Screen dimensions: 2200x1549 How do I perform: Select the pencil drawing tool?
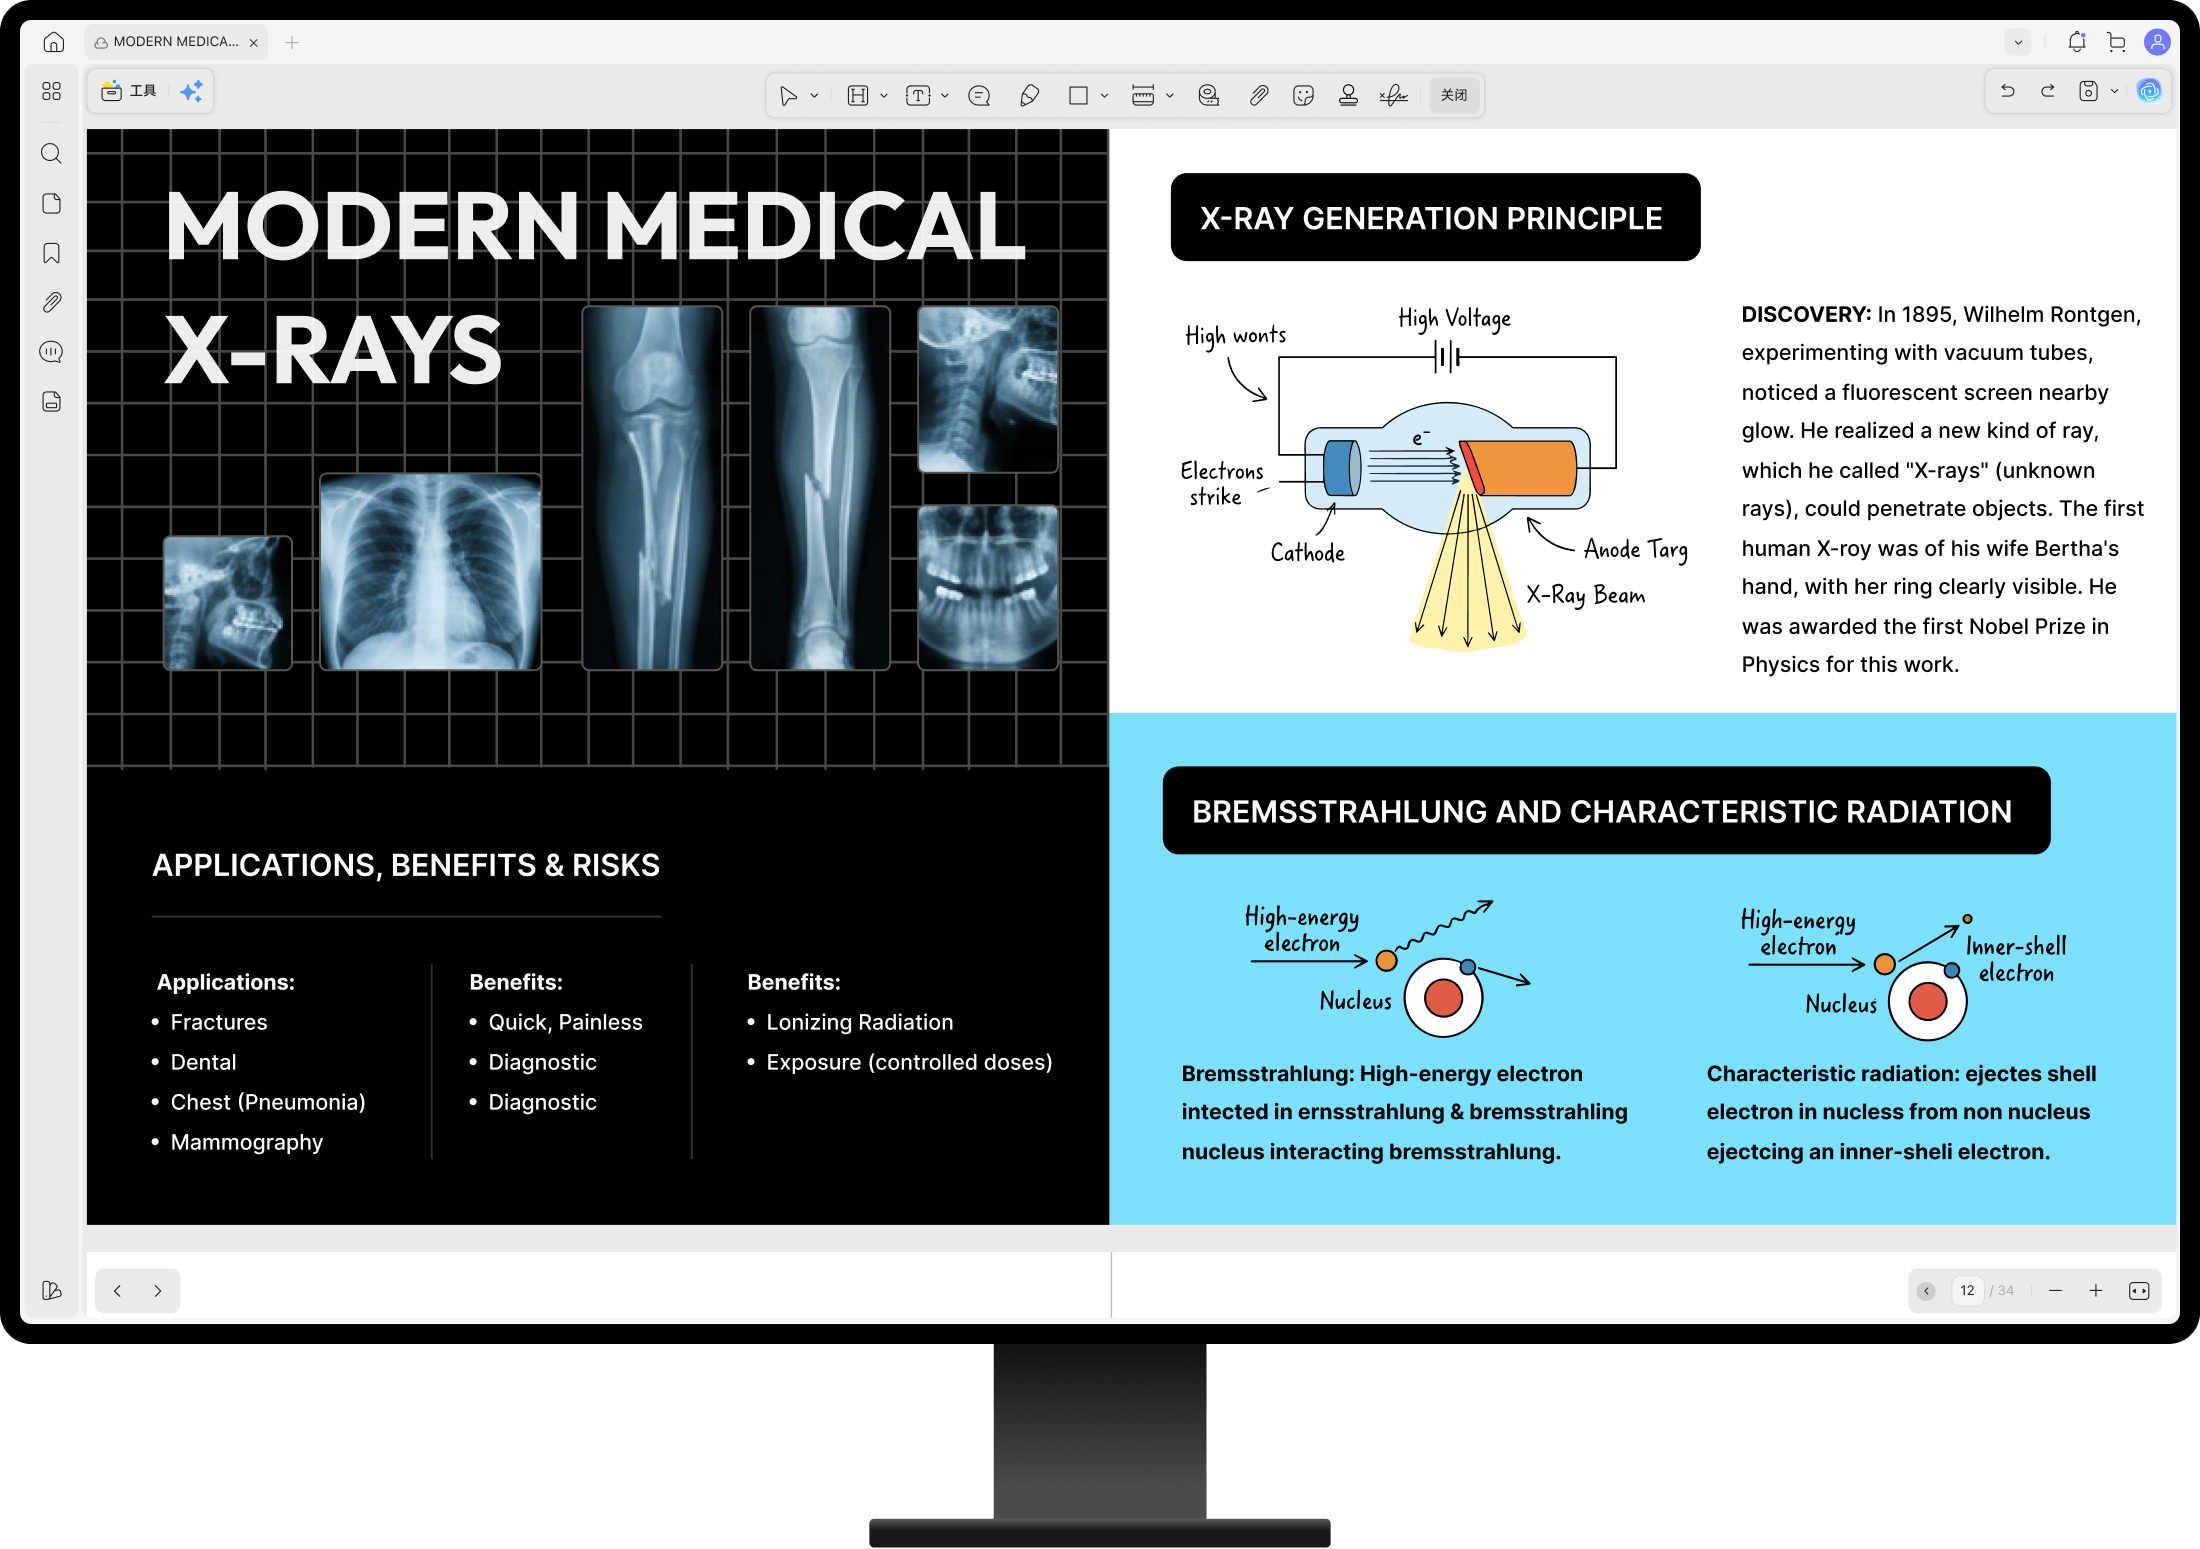[x=1029, y=95]
